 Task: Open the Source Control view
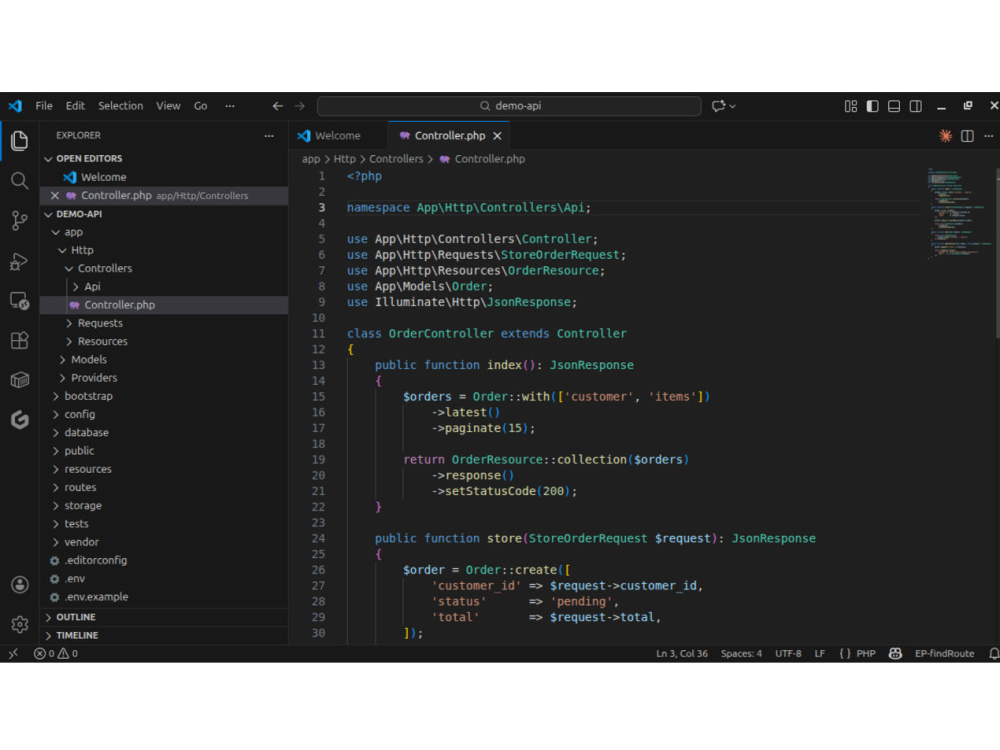click(x=19, y=221)
